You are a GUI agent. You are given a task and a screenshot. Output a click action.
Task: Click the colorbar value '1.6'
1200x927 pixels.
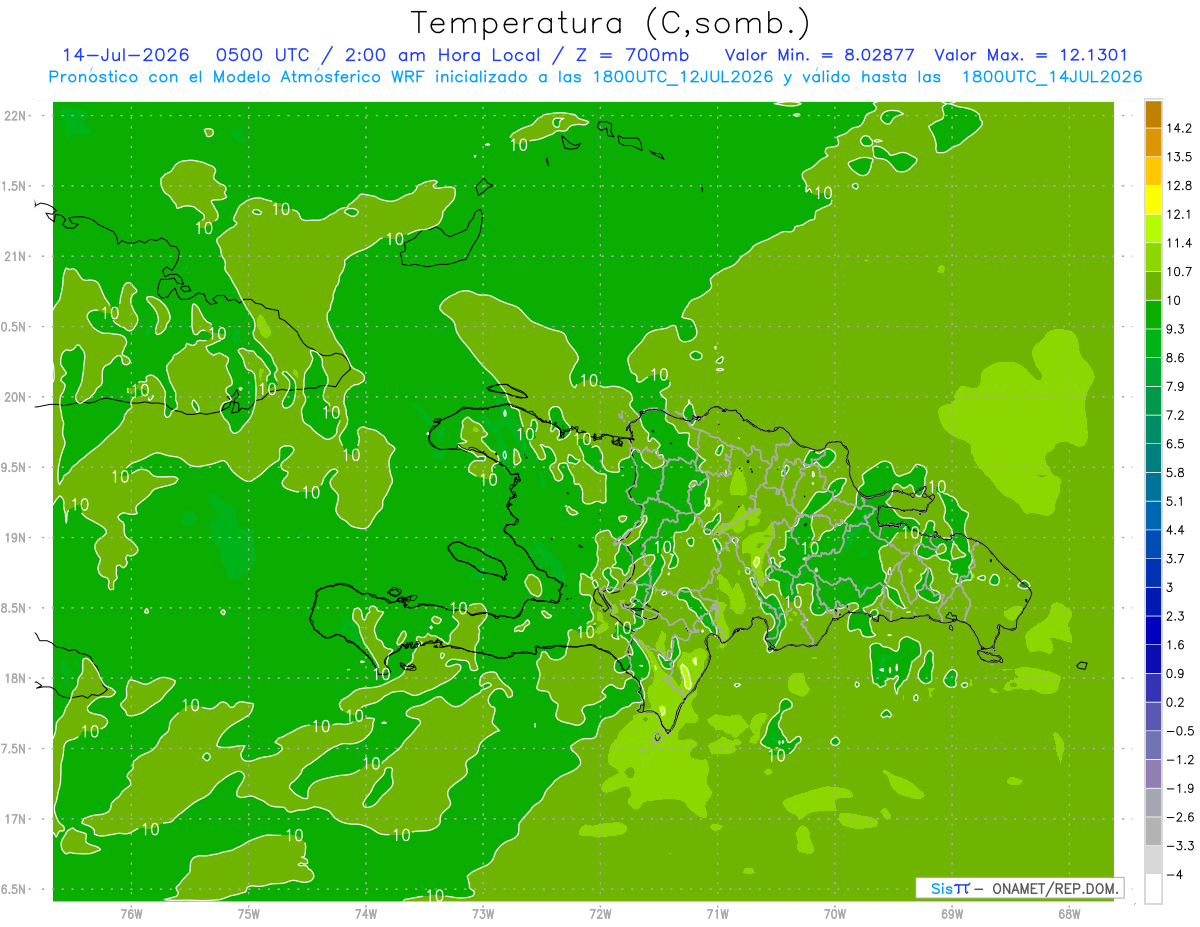point(1176,645)
